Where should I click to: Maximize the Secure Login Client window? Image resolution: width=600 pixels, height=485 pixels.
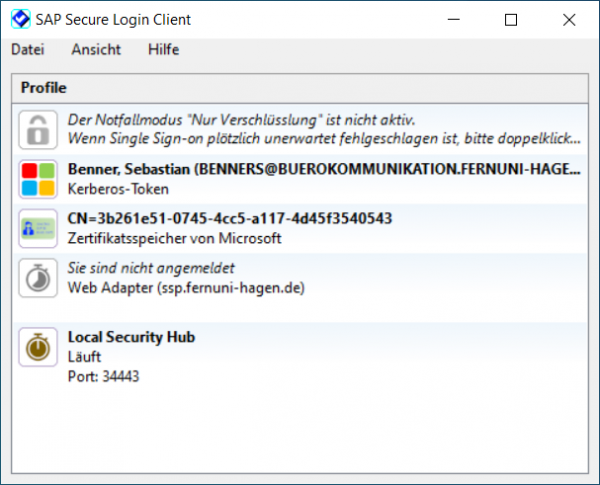tap(511, 19)
